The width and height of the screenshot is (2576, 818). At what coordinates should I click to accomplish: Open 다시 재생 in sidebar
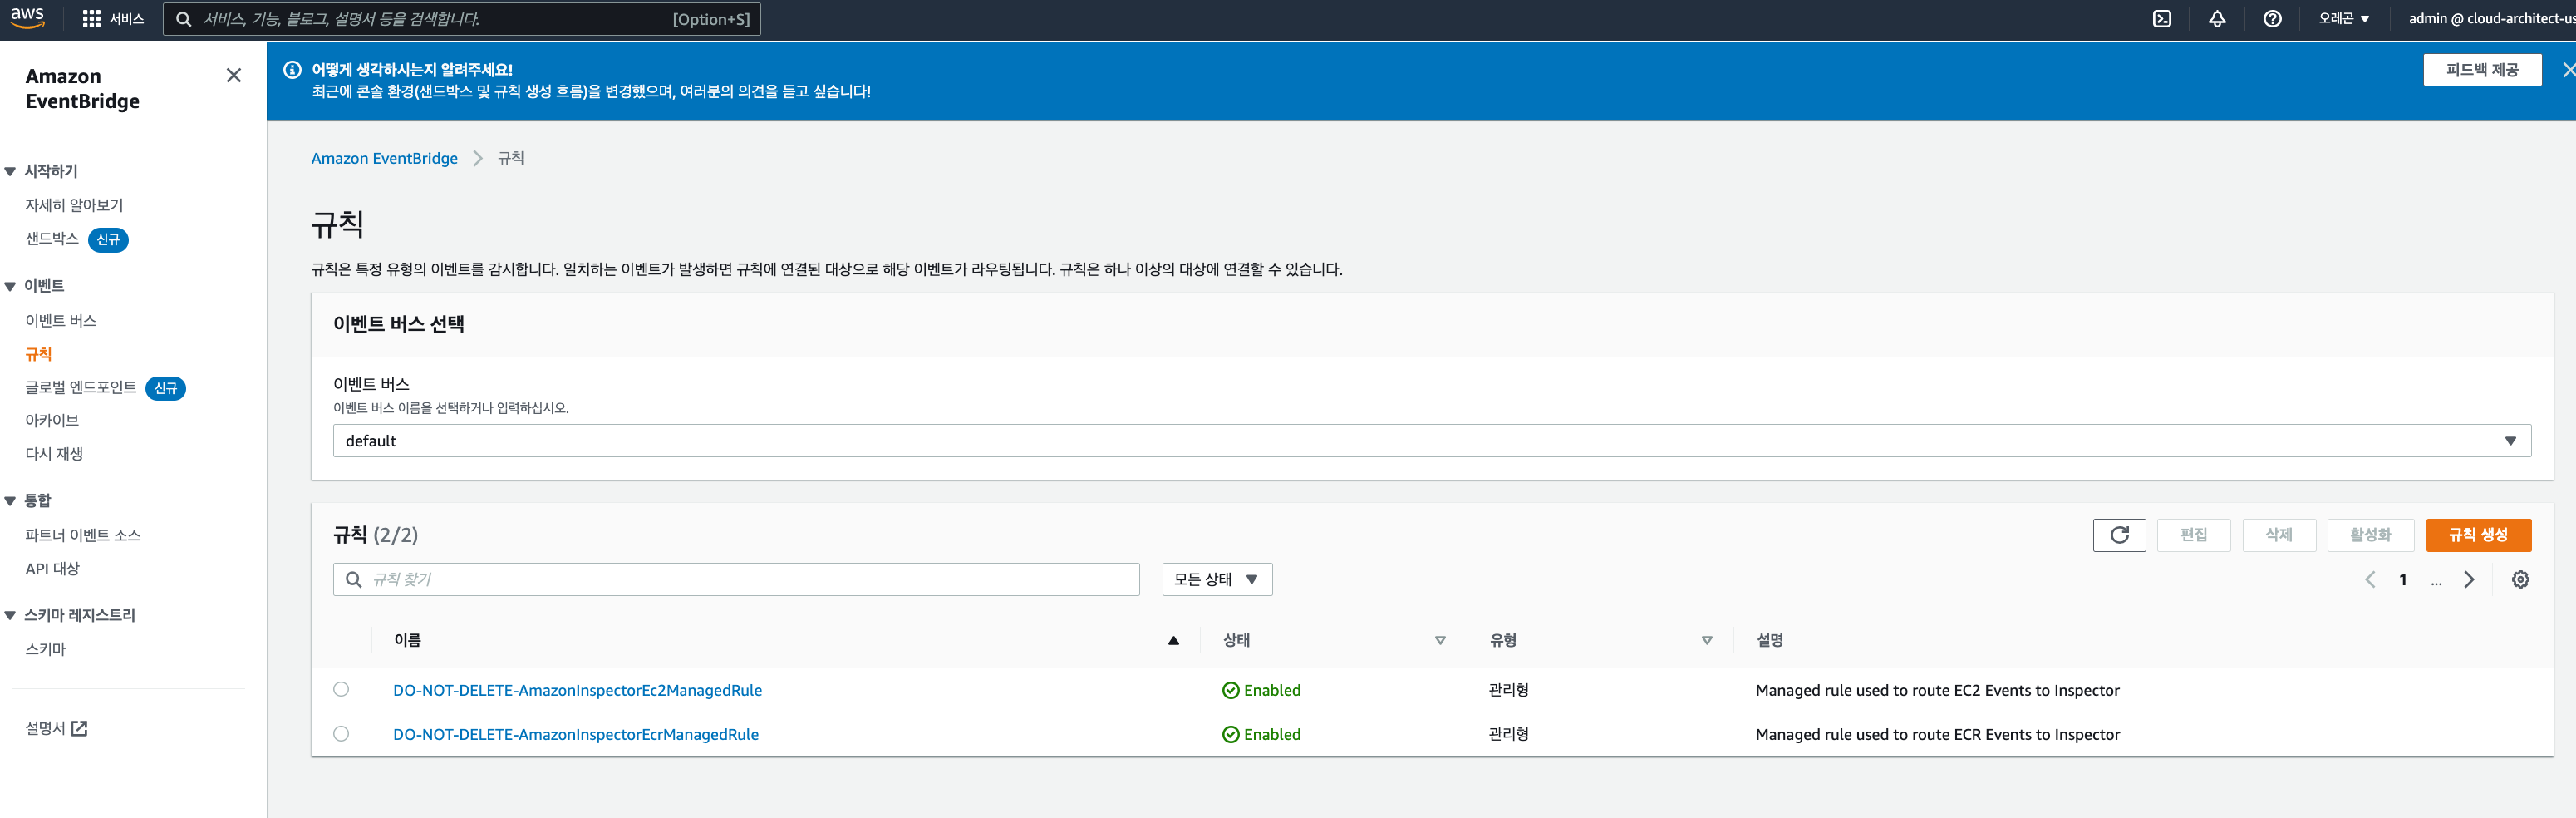54,453
